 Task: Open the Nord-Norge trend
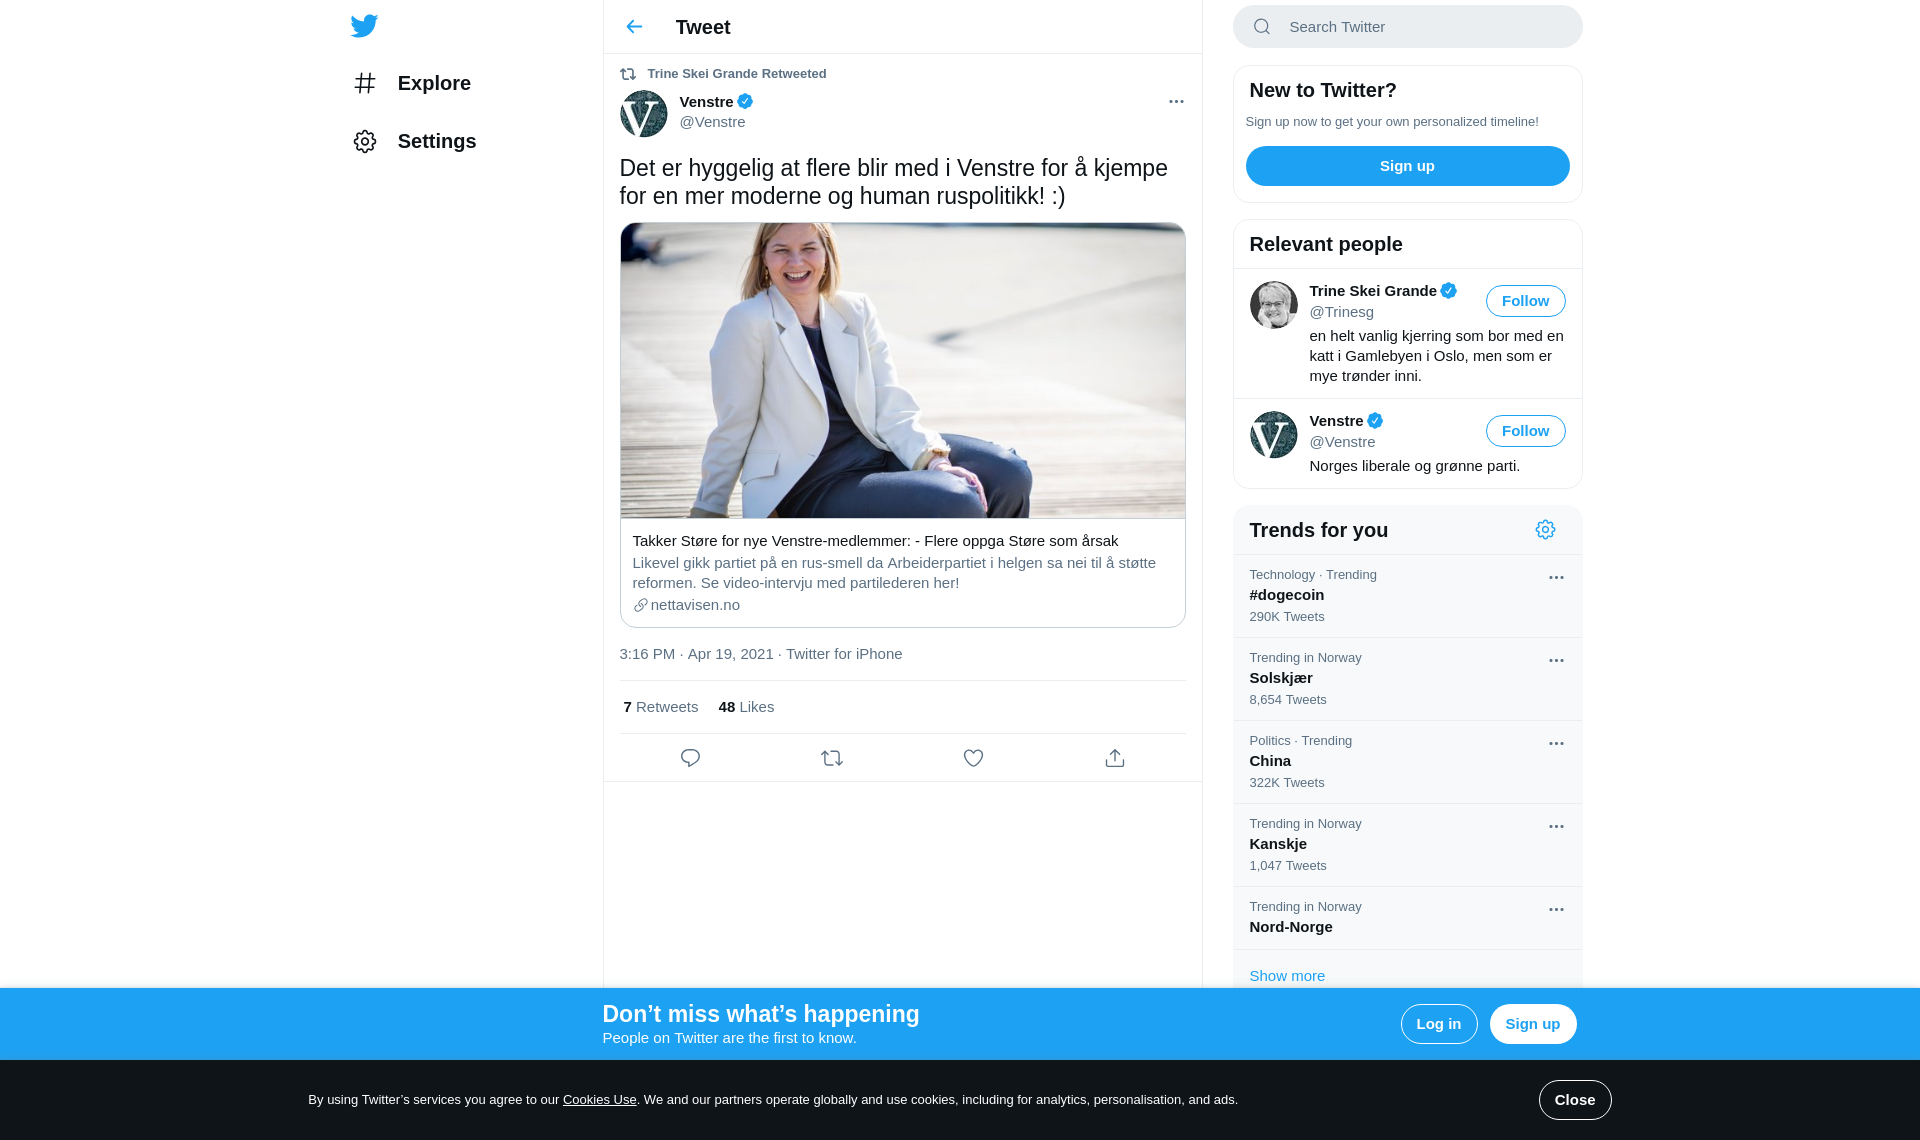point(1407,918)
